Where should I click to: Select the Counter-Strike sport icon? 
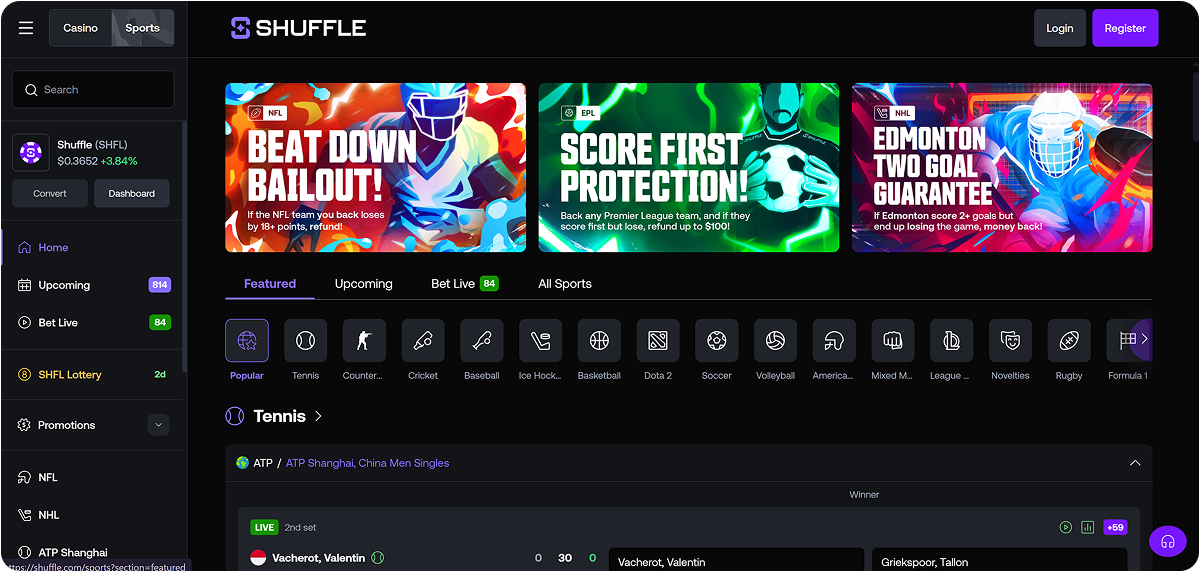coord(364,341)
